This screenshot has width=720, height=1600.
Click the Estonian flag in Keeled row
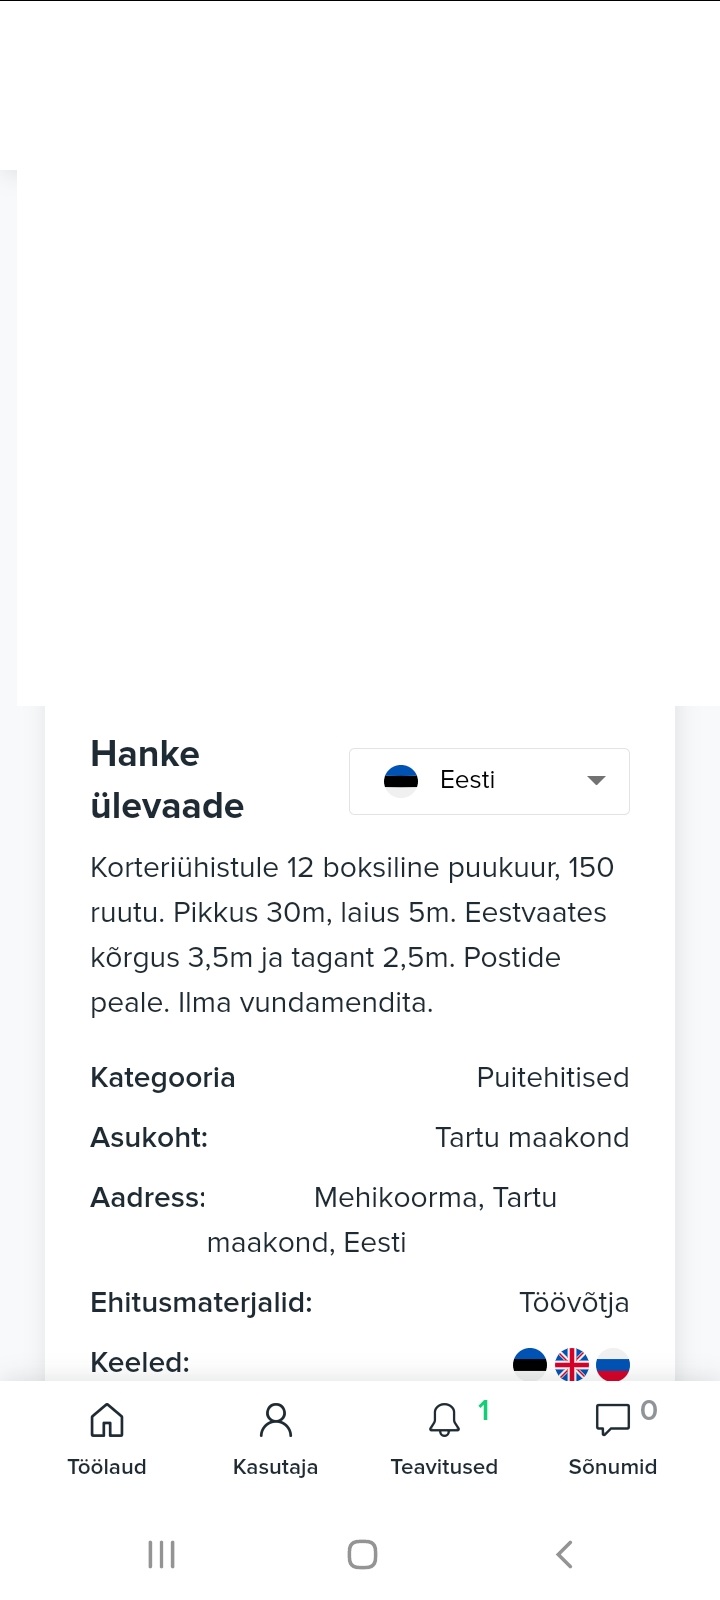click(x=530, y=1364)
